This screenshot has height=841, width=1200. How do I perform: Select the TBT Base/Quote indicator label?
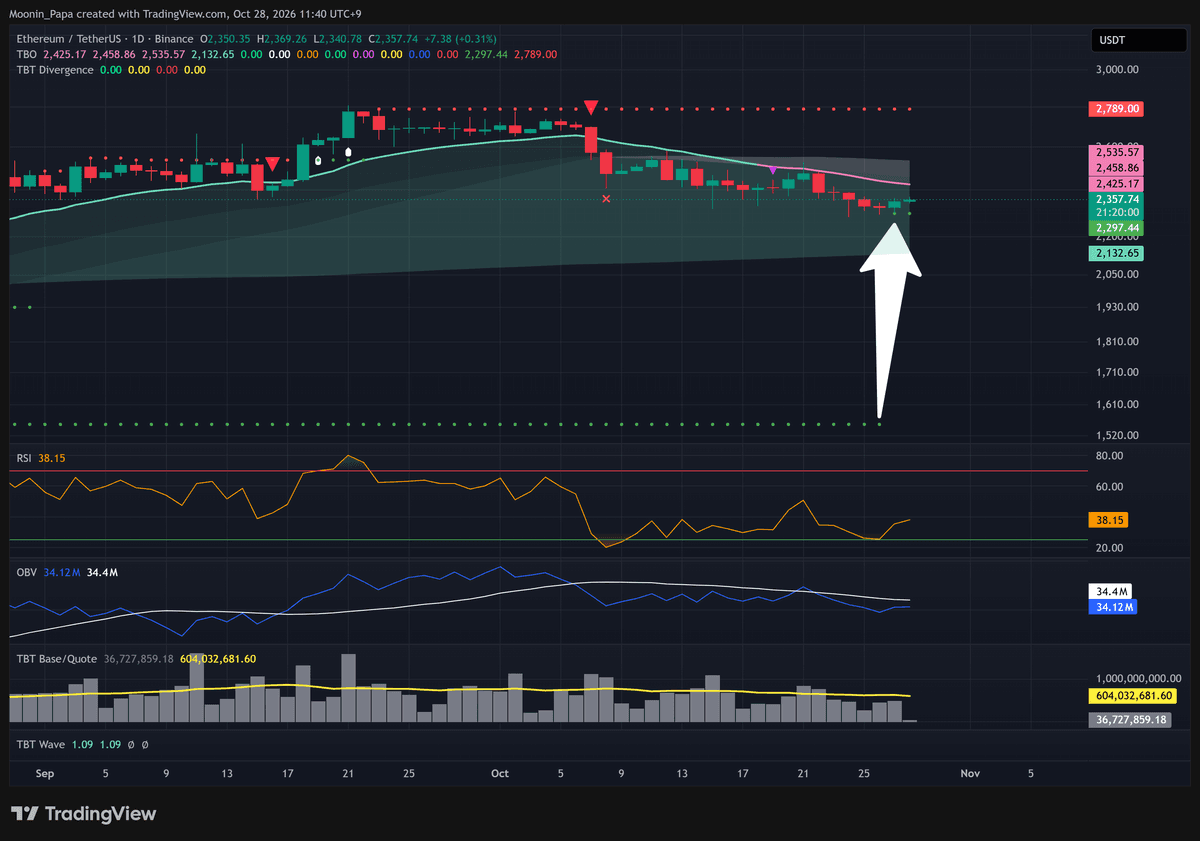[x=56, y=659]
